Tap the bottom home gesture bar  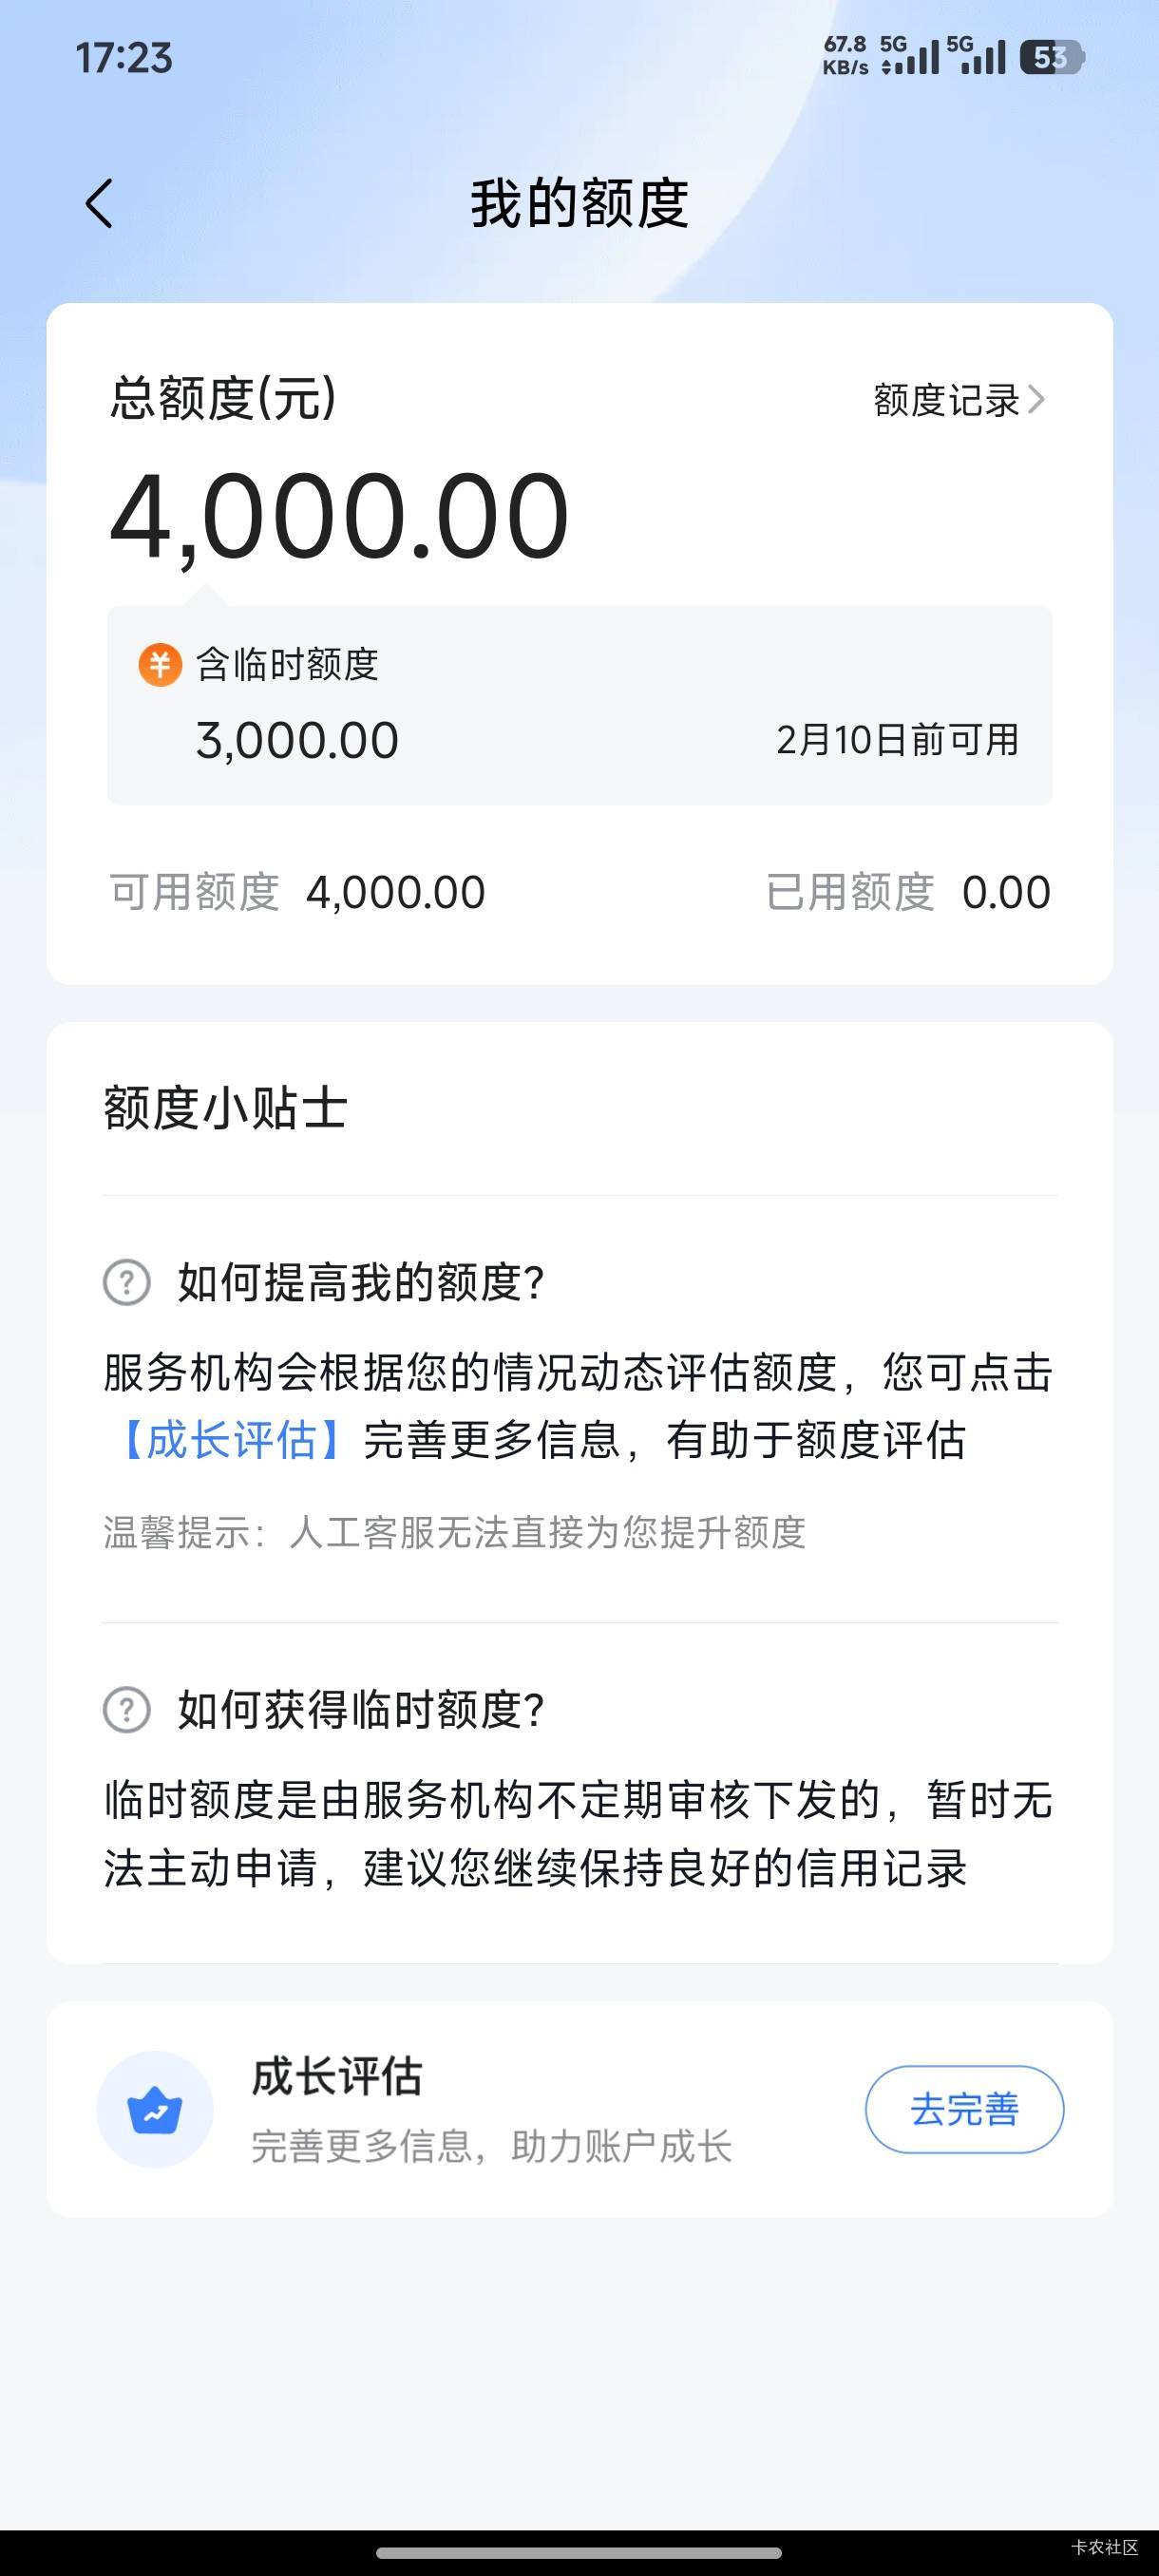(x=579, y=2552)
